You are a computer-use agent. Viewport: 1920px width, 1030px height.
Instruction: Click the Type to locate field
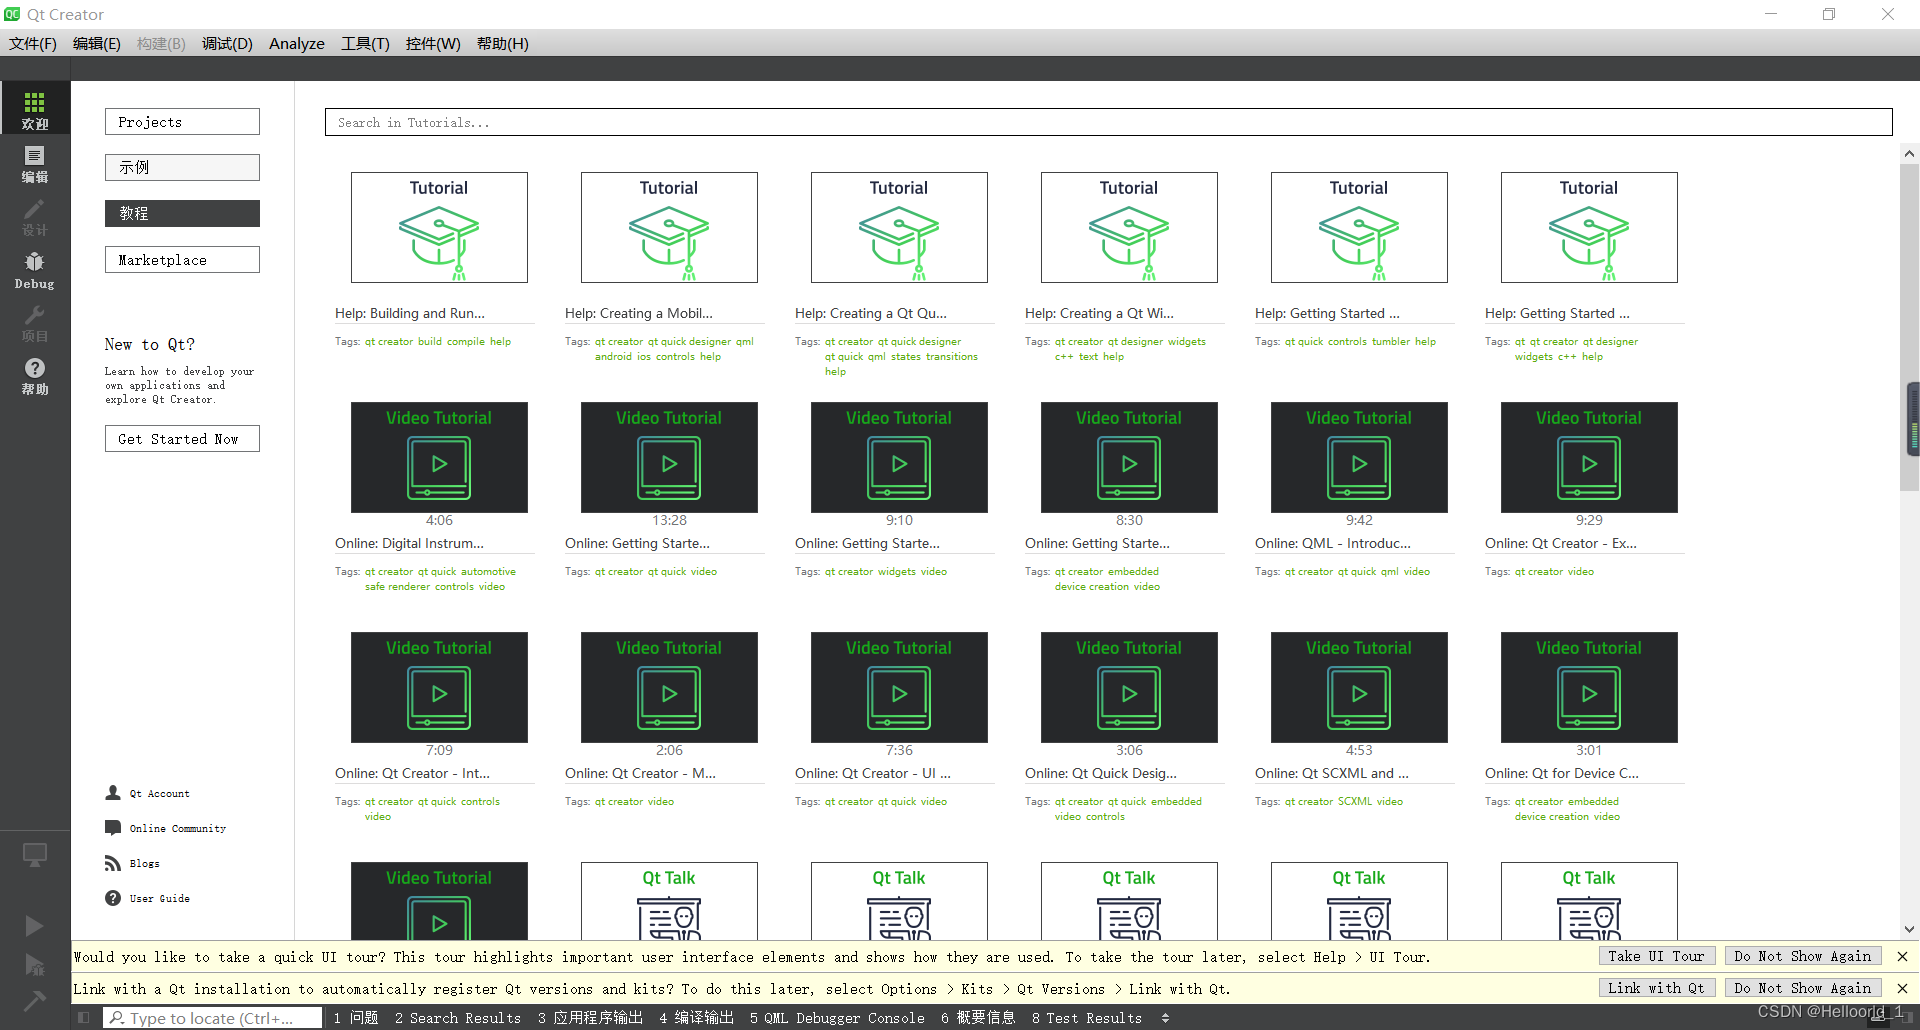point(213,1018)
